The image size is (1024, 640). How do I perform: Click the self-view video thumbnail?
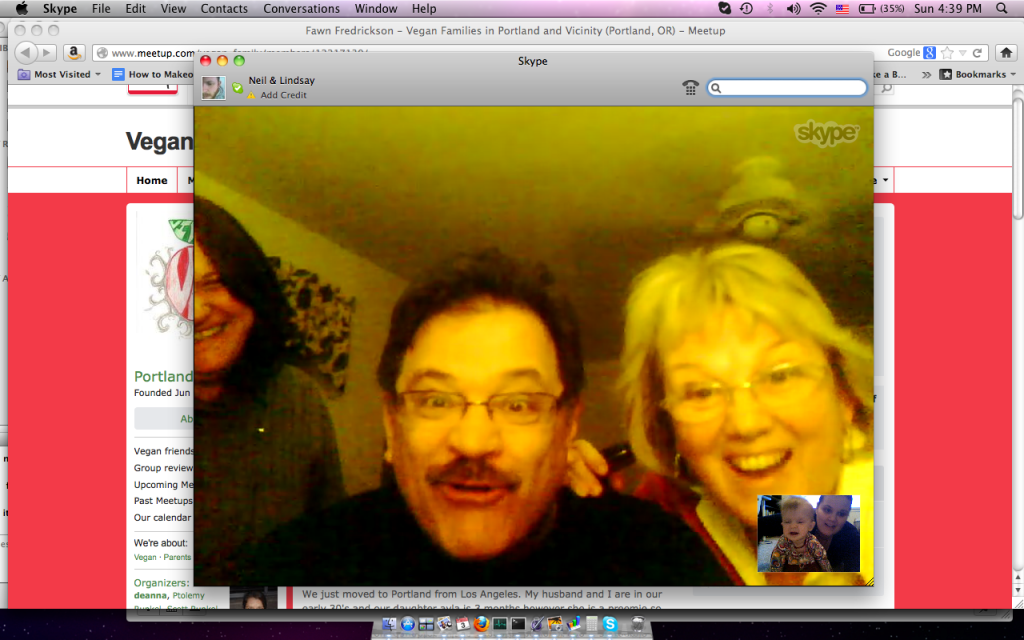(808, 534)
